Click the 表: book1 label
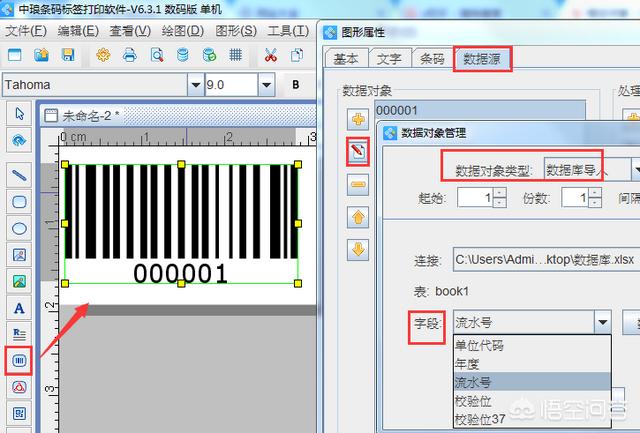 [x=441, y=291]
